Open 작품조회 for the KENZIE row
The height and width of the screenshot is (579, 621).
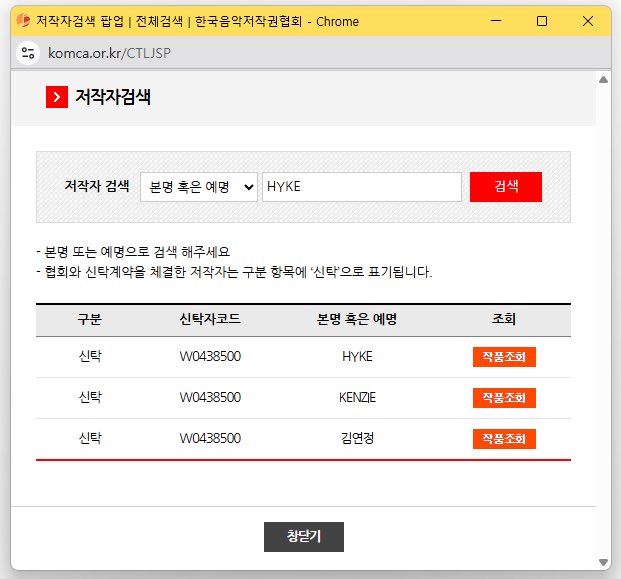point(504,398)
